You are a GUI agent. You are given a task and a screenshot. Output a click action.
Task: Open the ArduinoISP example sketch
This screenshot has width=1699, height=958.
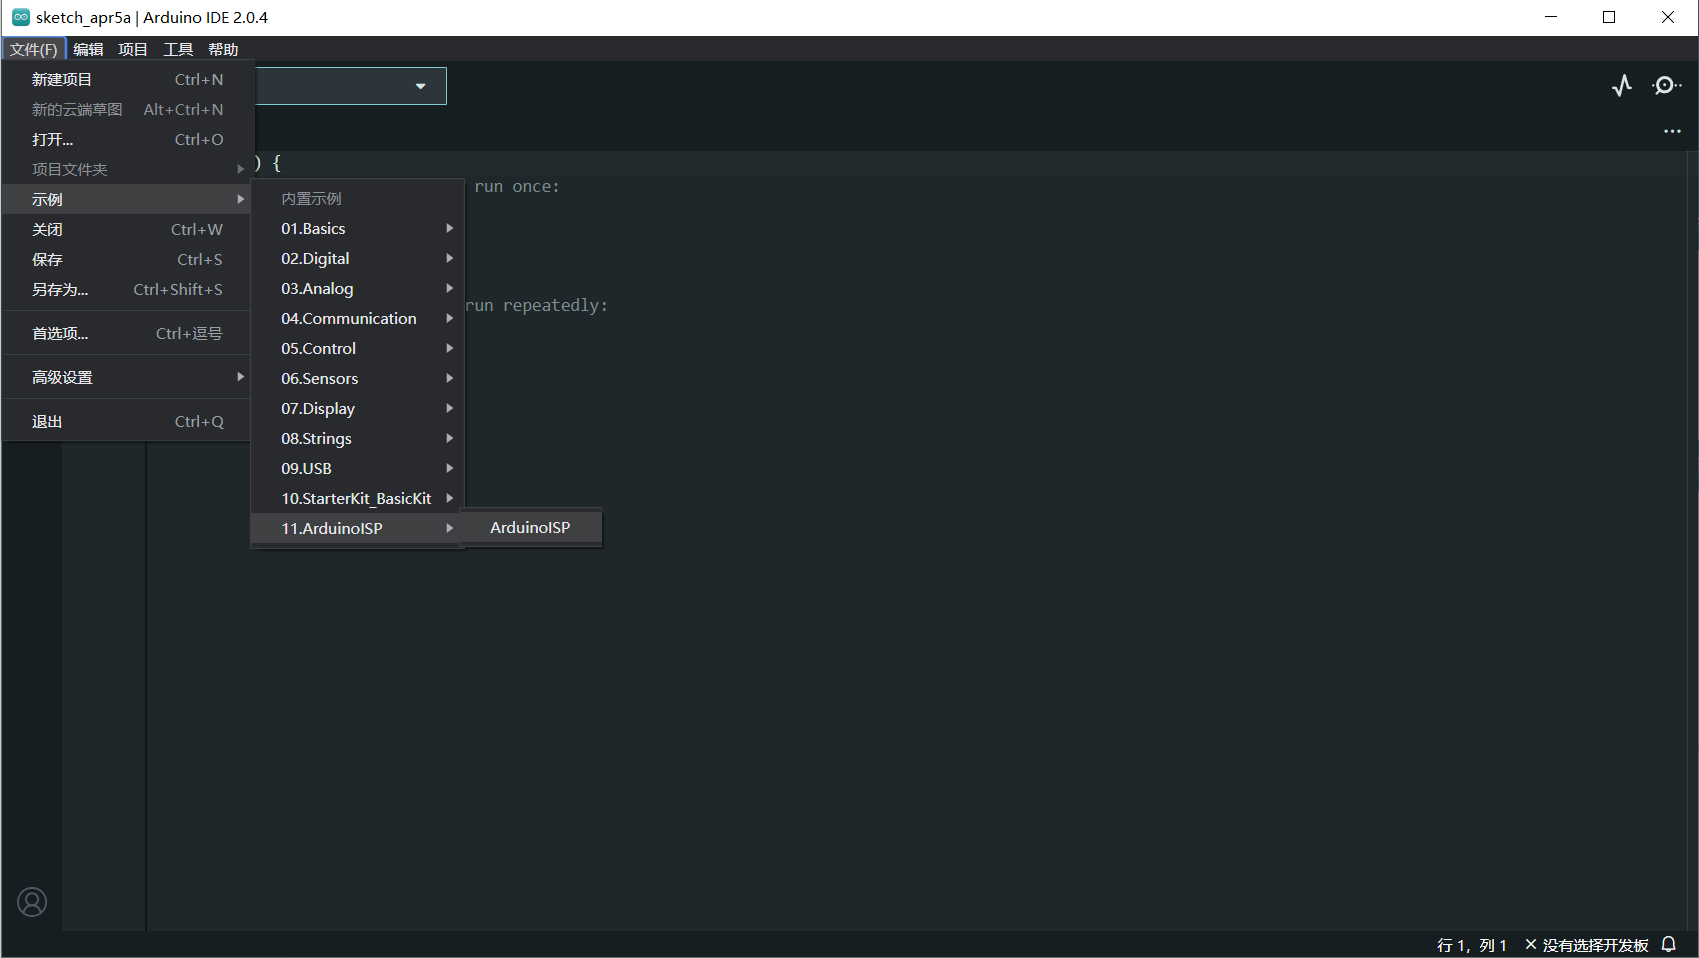point(531,528)
